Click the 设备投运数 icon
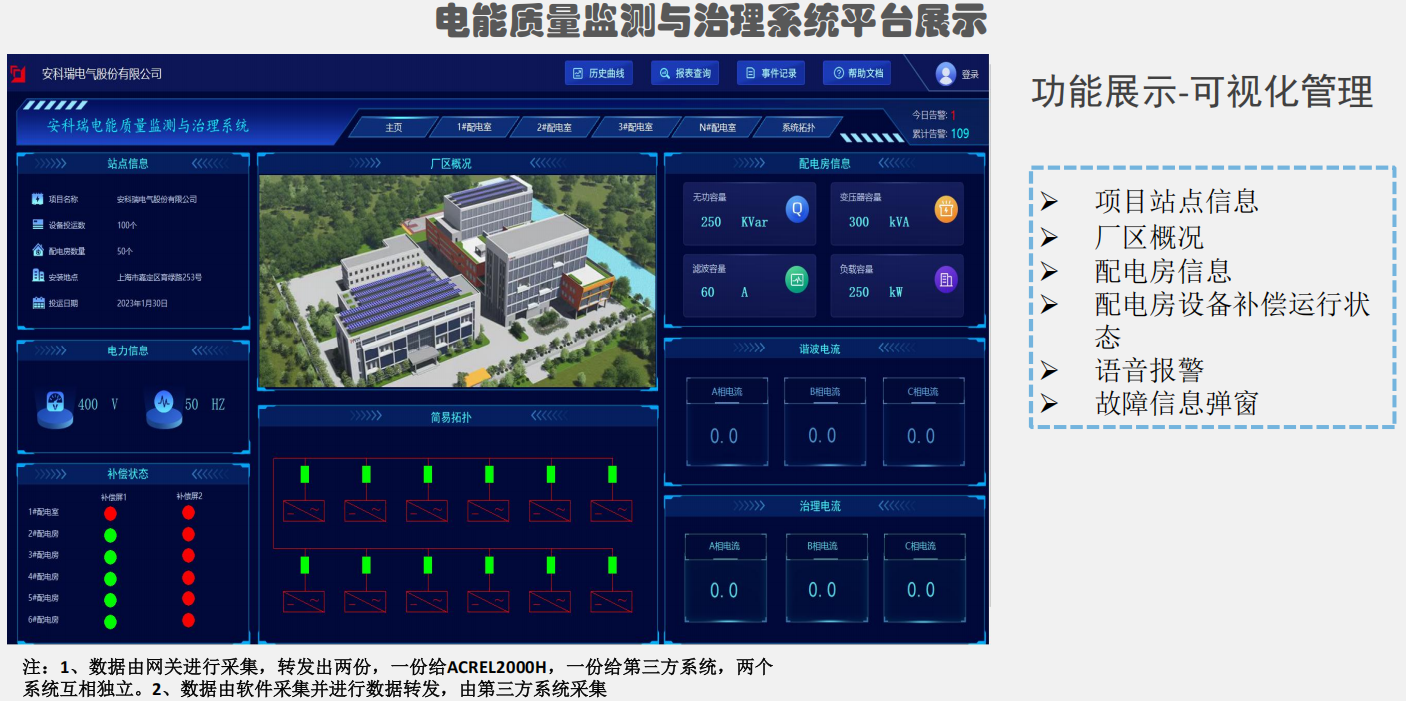 tap(38, 225)
